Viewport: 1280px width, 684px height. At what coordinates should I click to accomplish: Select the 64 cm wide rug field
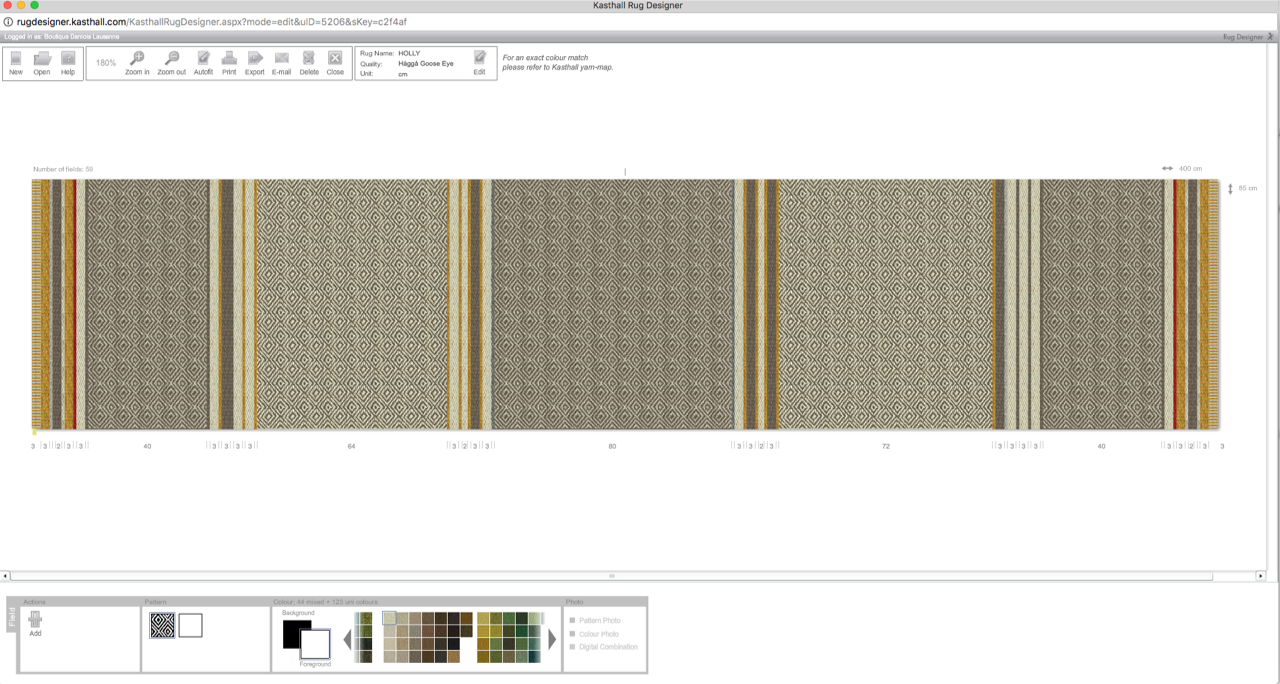coord(352,304)
